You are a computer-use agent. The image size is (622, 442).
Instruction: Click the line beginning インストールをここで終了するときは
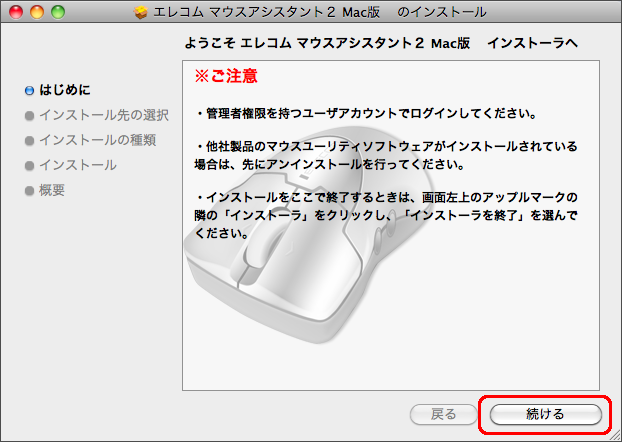click(386, 215)
